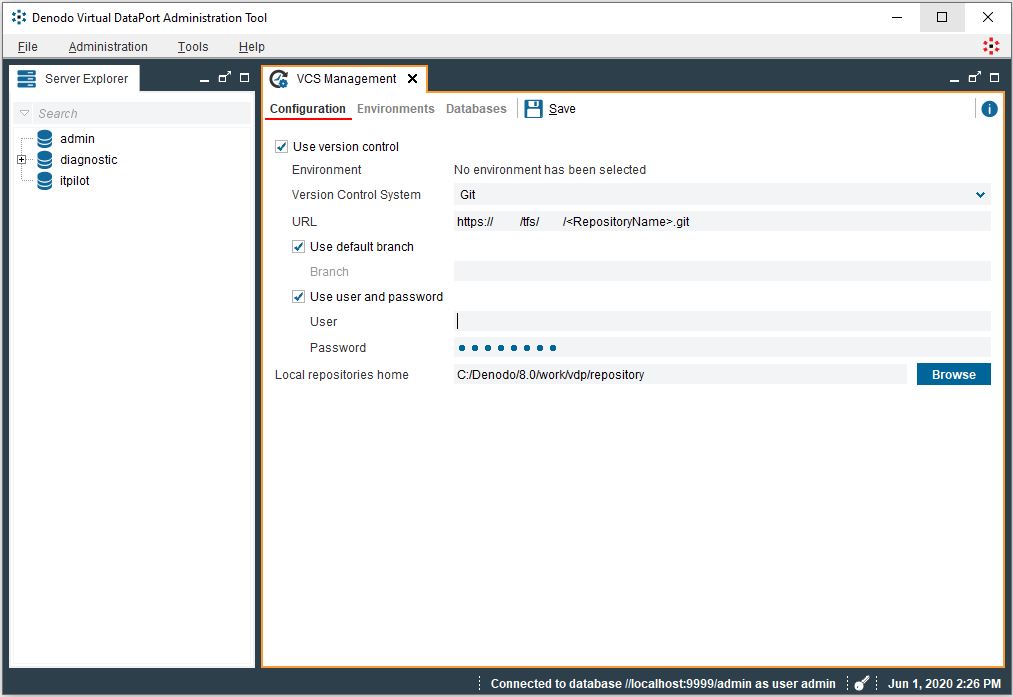The image size is (1013, 697).
Task: Open the search filter triangle icon
Action: 25,113
